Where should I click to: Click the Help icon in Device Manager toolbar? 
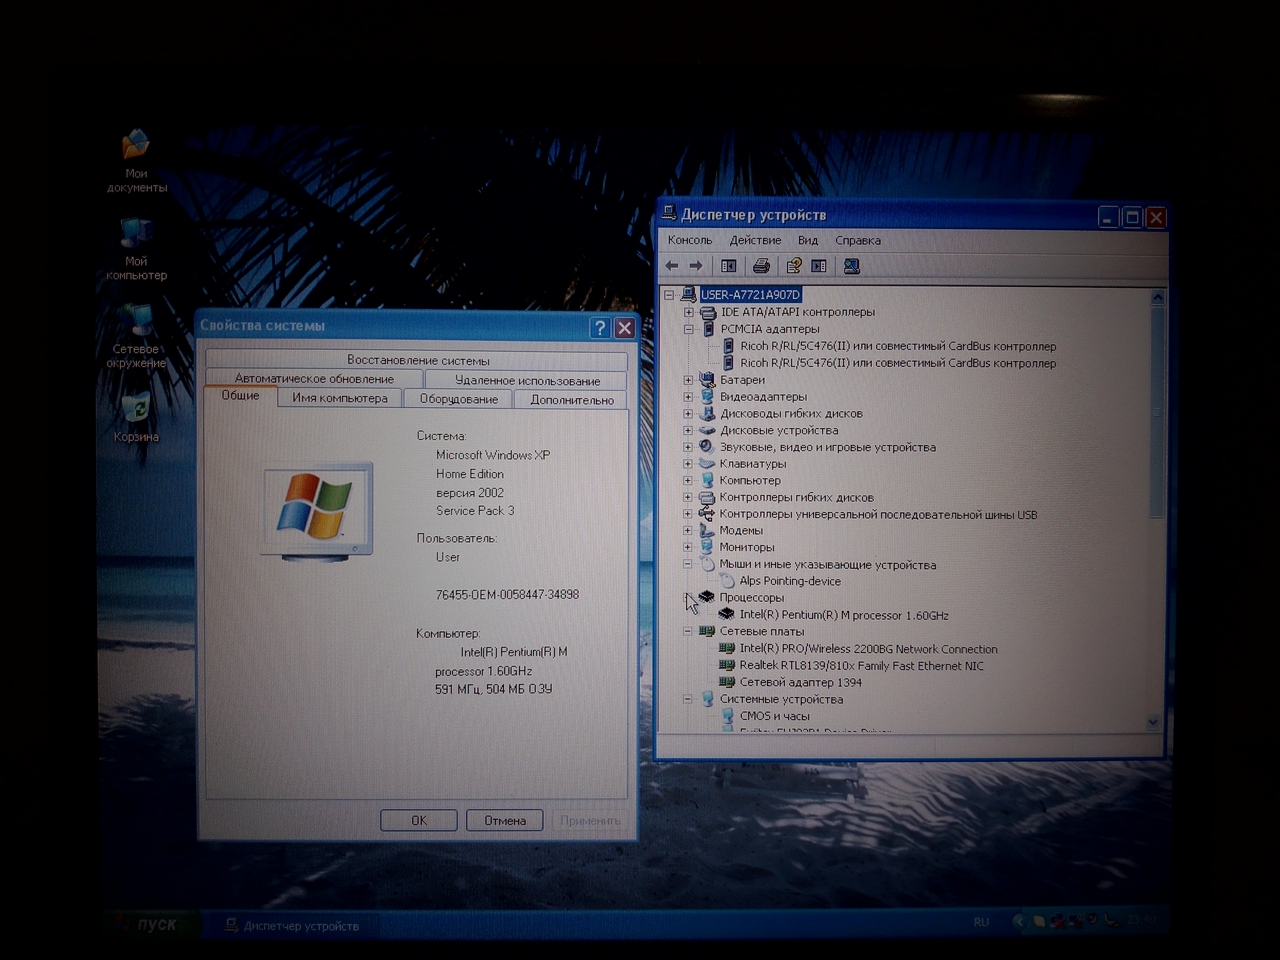click(x=818, y=265)
